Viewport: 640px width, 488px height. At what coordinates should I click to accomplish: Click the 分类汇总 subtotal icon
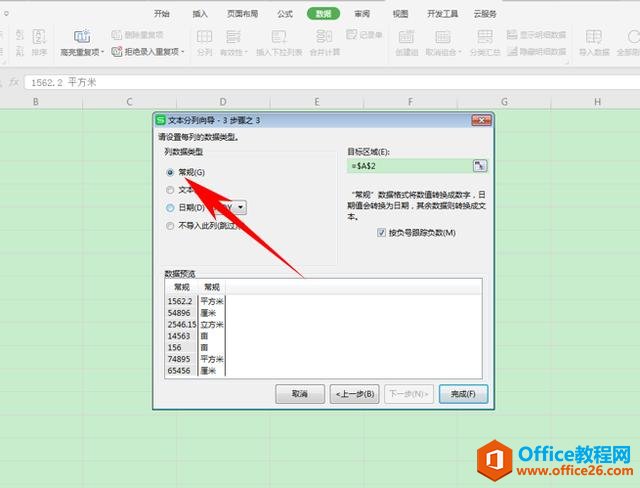pos(484,37)
